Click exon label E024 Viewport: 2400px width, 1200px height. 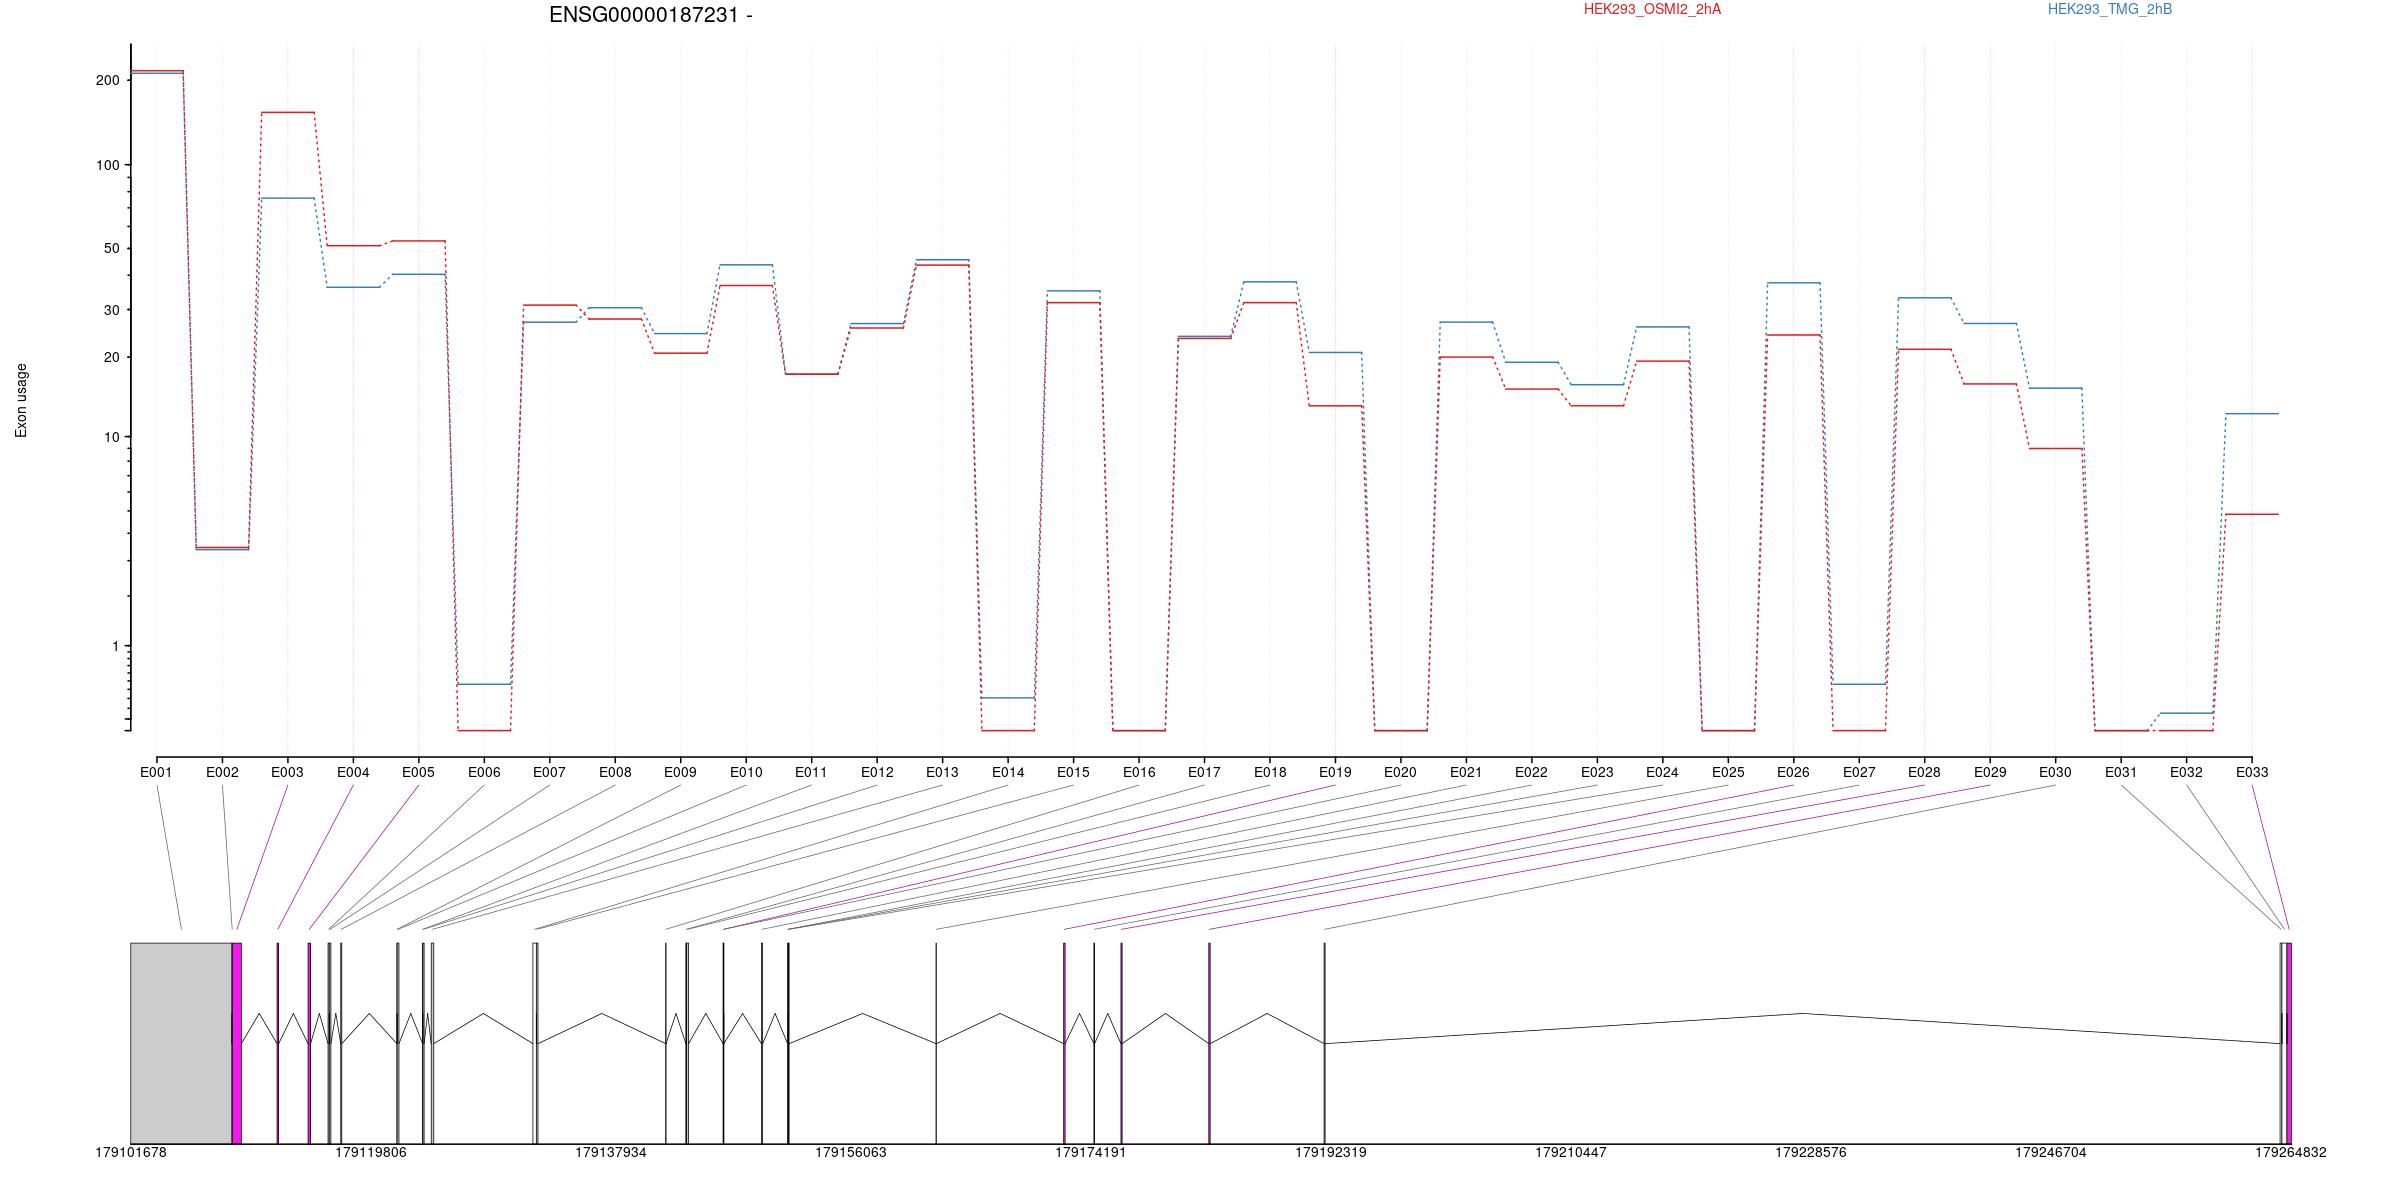1662,772
